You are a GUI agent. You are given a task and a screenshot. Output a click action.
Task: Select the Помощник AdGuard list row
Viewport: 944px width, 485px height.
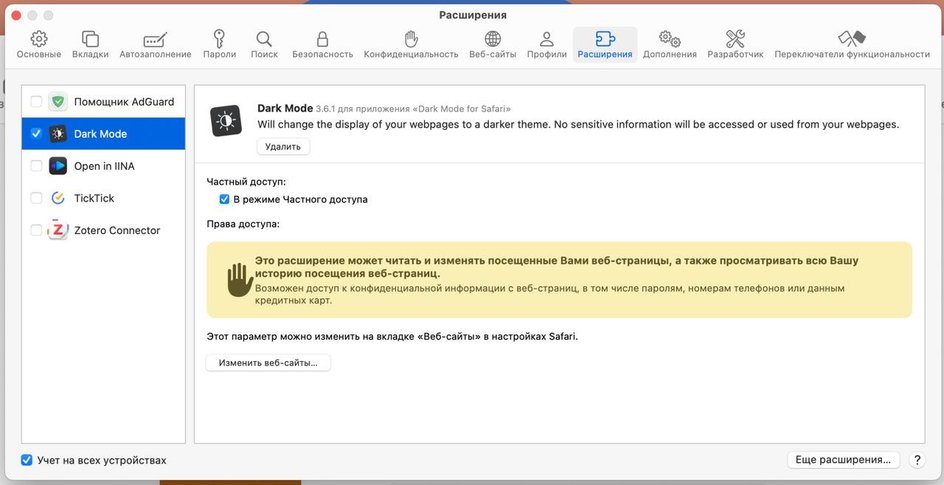pyautogui.click(x=104, y=102)
